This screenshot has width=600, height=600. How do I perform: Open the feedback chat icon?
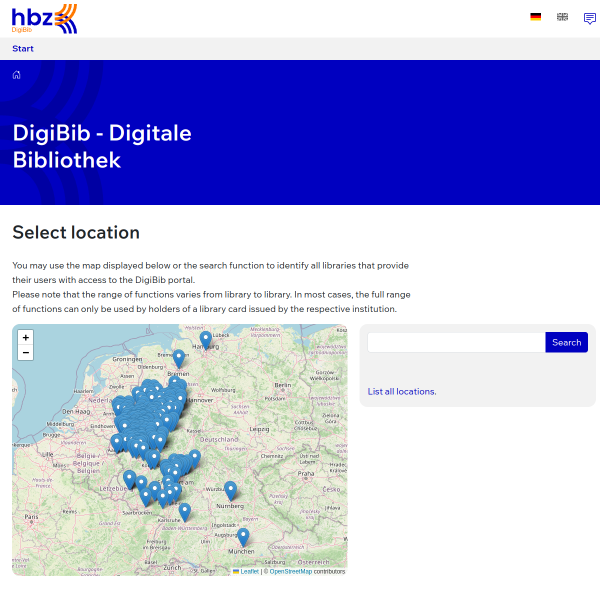point(589,18)
